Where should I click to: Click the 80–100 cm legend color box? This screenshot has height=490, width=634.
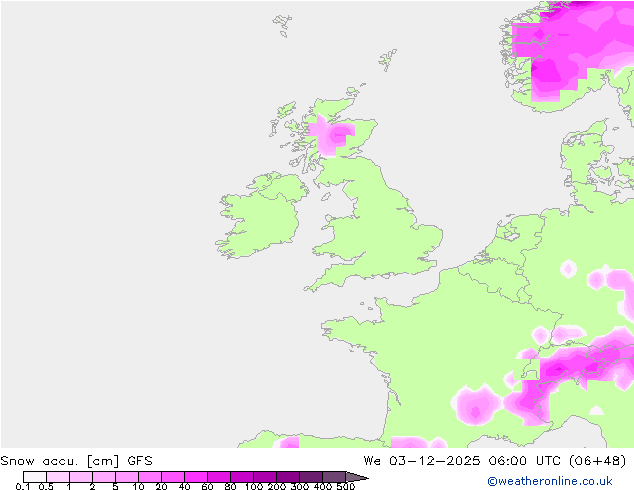click(x=242, y=477)
